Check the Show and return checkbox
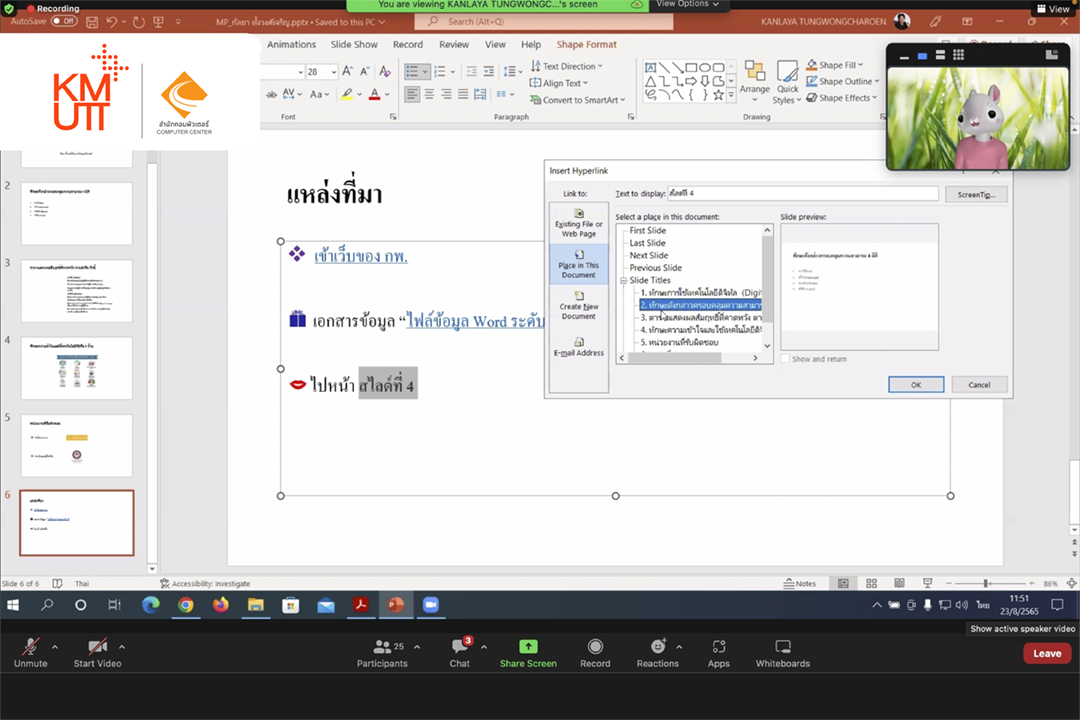Screen dimensions: 1080x720 coord(785,359)
